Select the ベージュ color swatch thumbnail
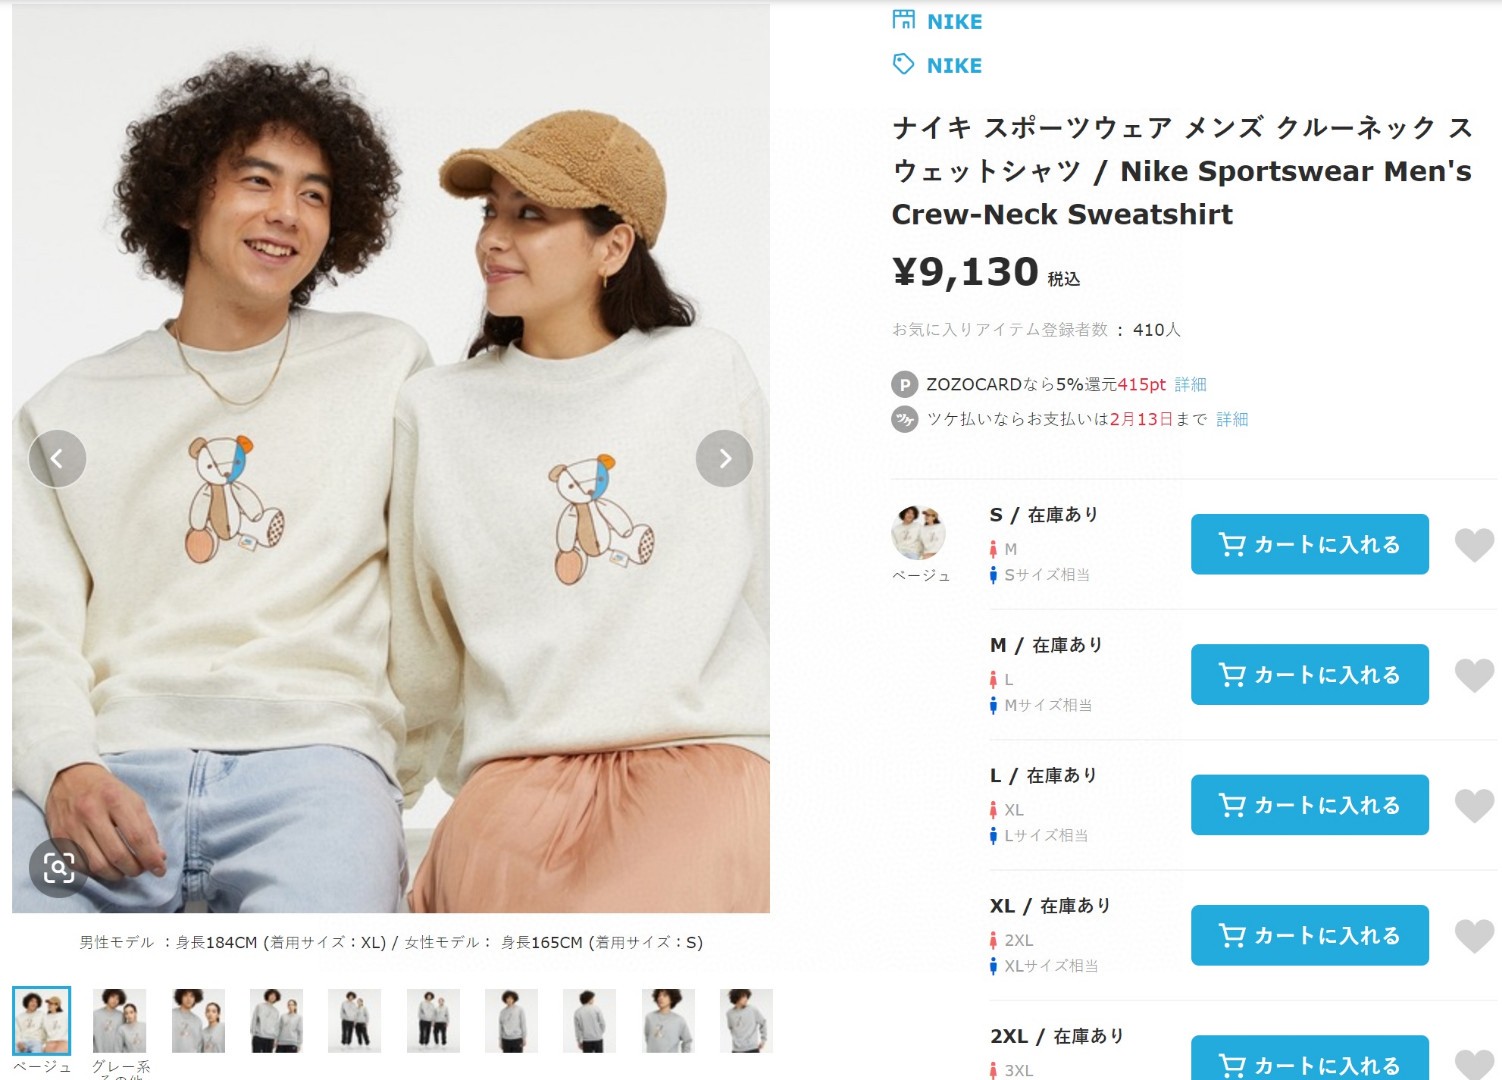This screenshot has width=1502, height=1080. click(41, 1020)
